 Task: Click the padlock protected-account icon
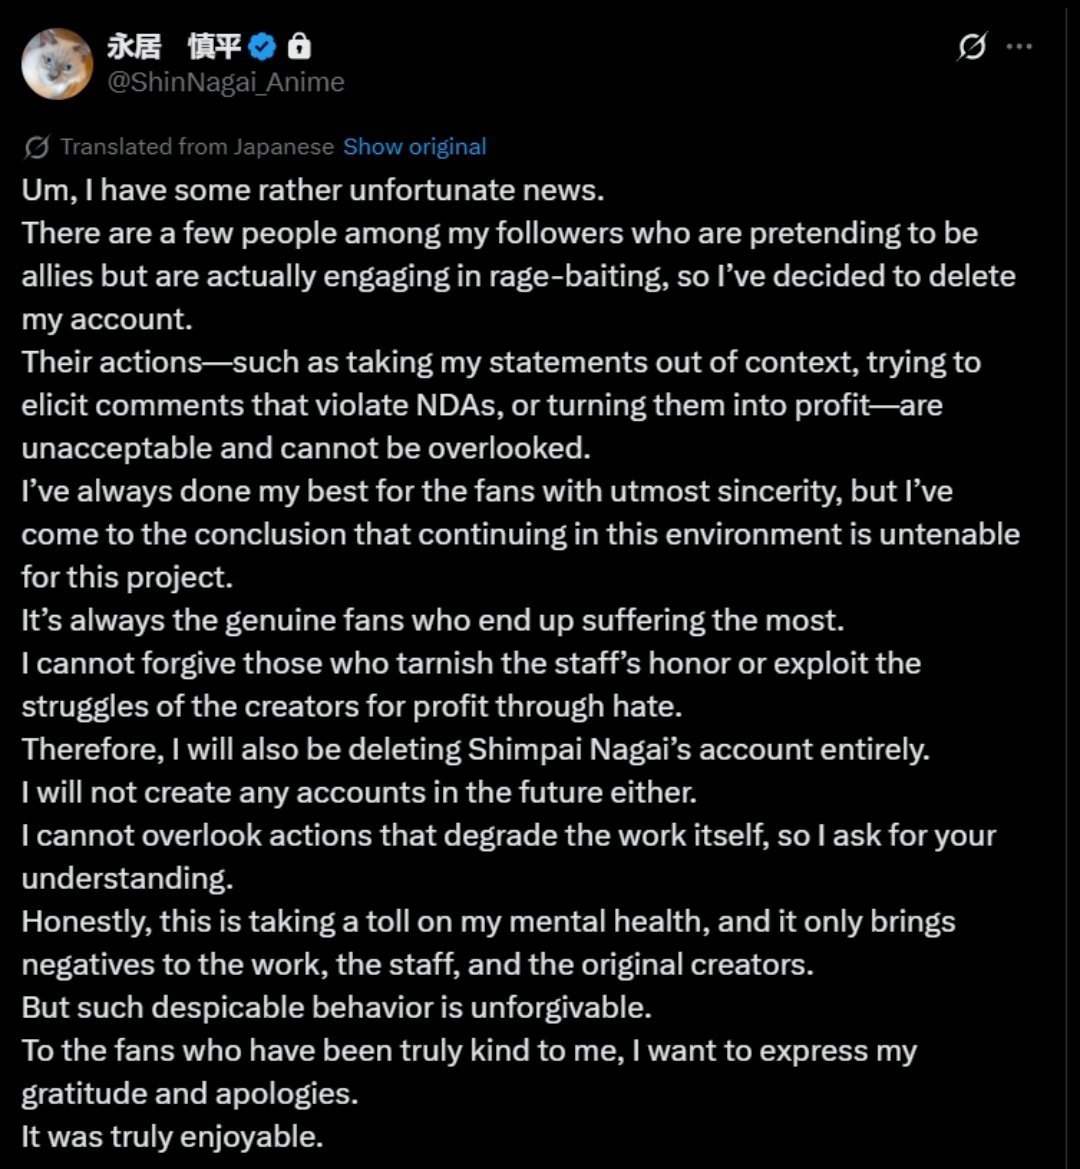tap(298, 46)
